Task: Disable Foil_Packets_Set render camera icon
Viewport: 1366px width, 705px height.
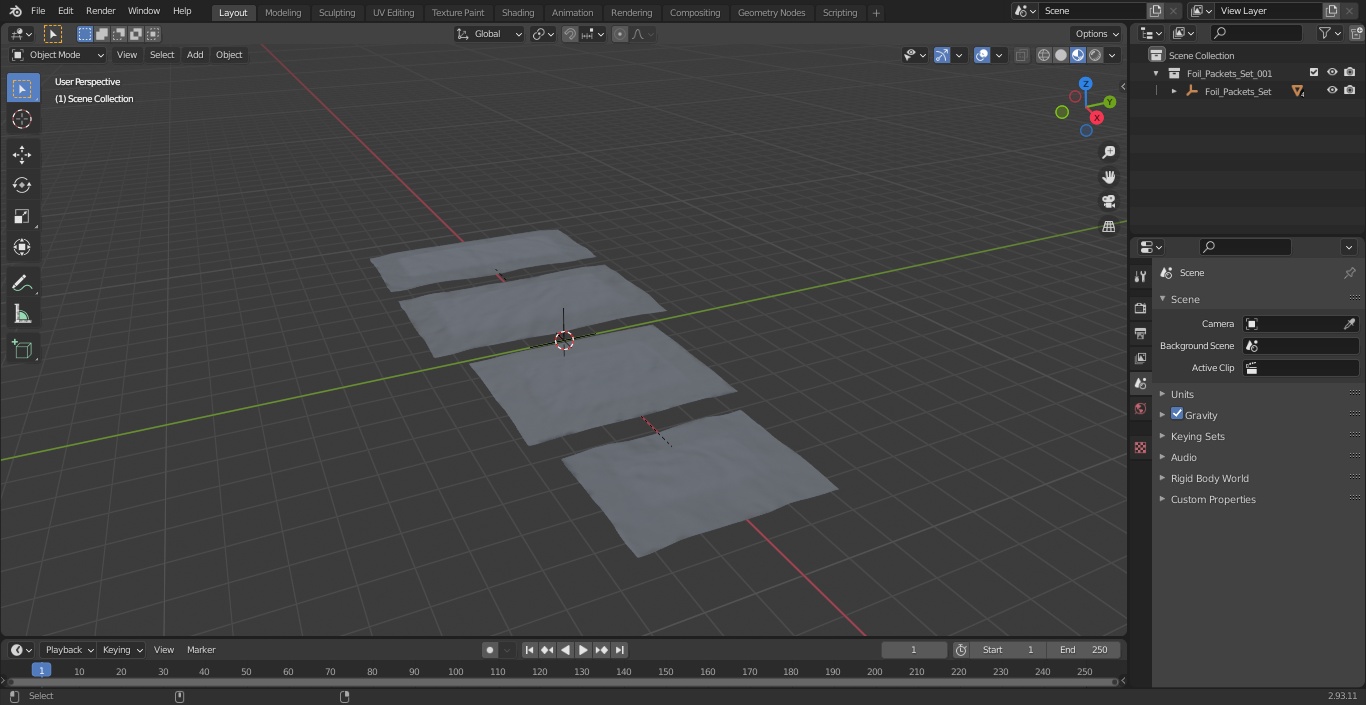Action: (x=1350, y=91)
